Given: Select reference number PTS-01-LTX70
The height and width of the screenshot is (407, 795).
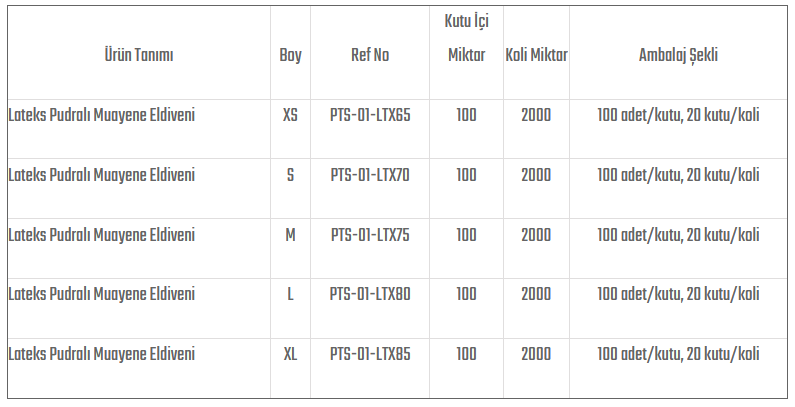Looking at the screenshot, I should 370,175.
